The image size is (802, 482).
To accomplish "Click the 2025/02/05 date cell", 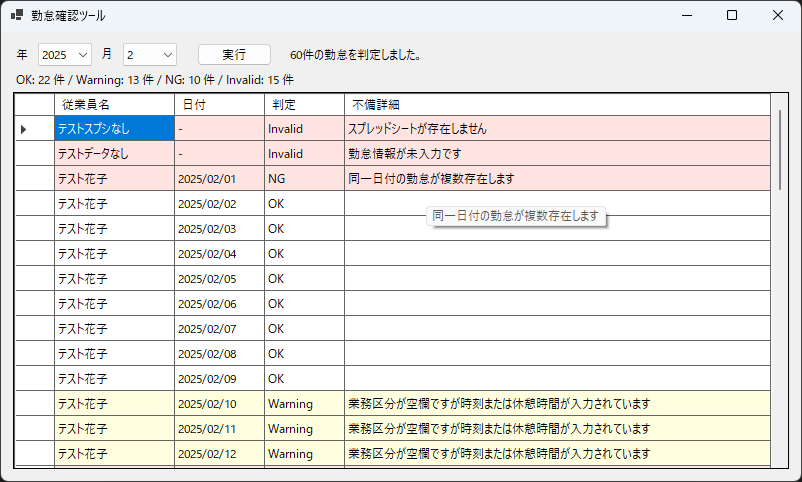I will click(x=219, y=279).
